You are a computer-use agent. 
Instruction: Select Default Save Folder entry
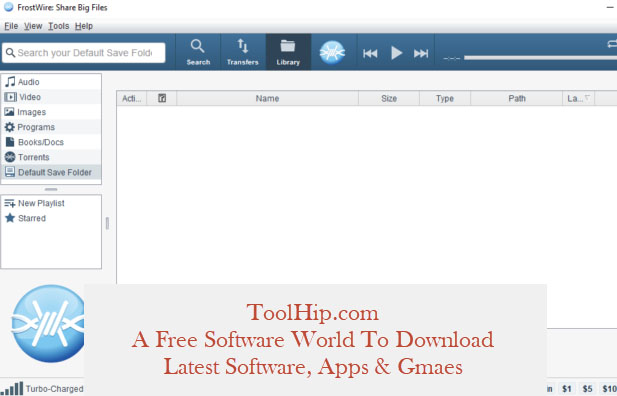[x=51, y=172]
